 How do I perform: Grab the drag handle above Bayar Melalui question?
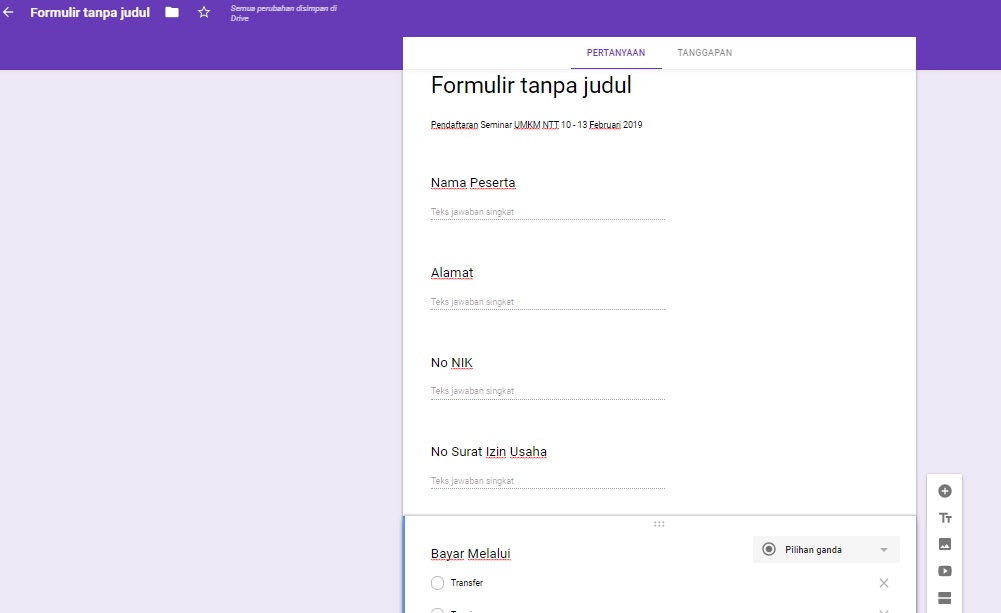(659, 523)
